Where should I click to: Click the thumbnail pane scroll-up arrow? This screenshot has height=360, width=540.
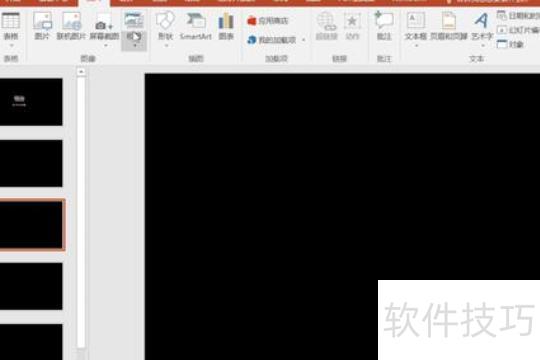81,72
